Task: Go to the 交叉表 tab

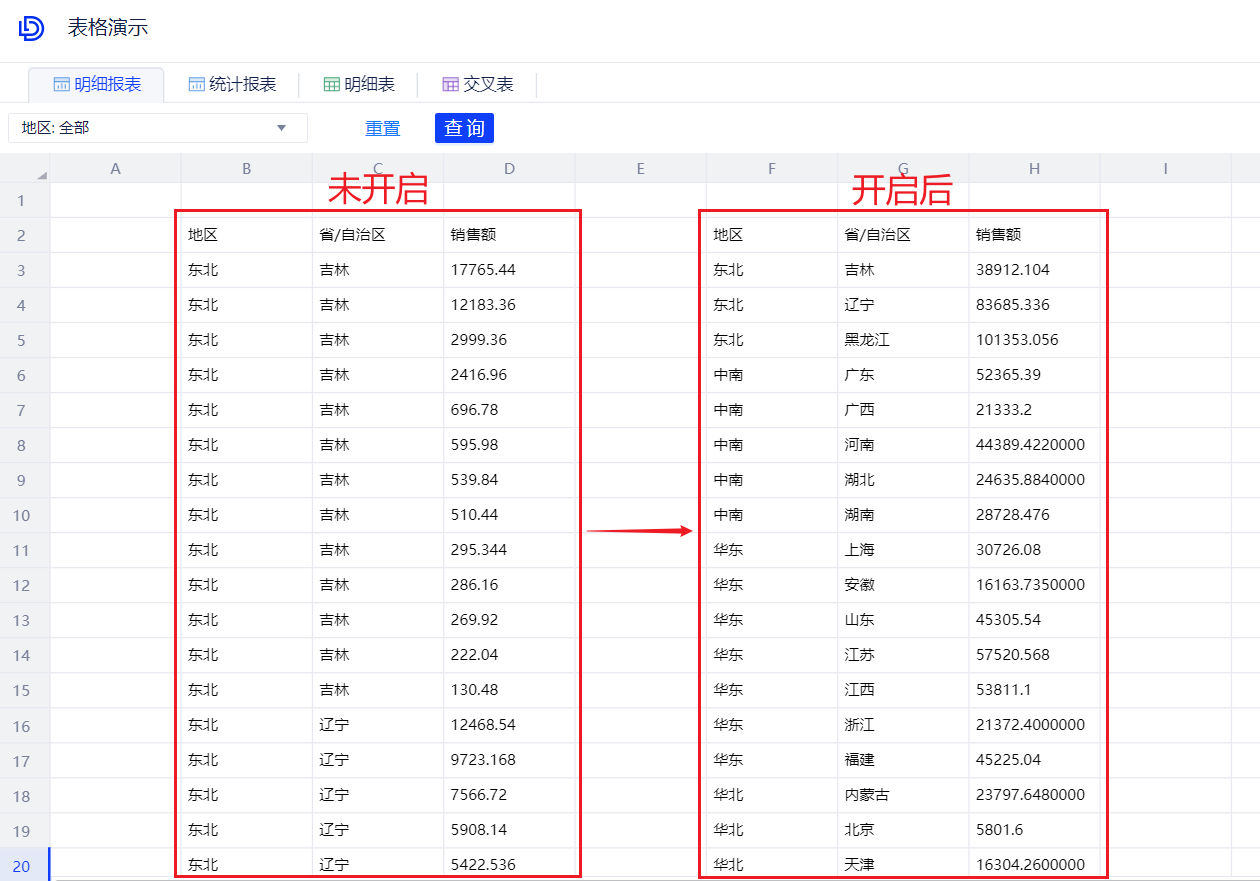Action: 478,85
